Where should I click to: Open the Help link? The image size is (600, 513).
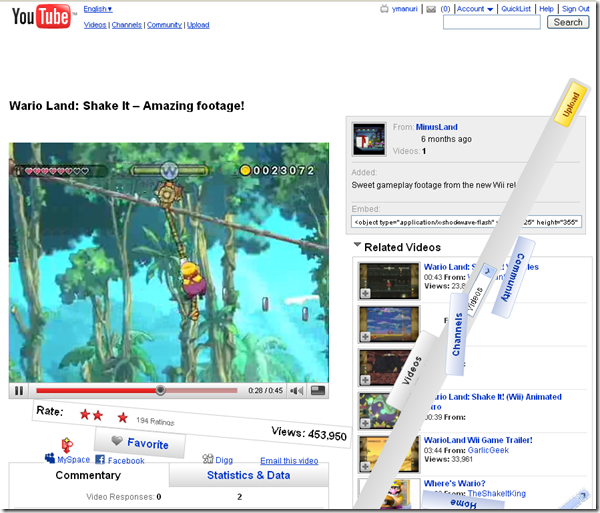pyautogui.click(x=546, y=9)
